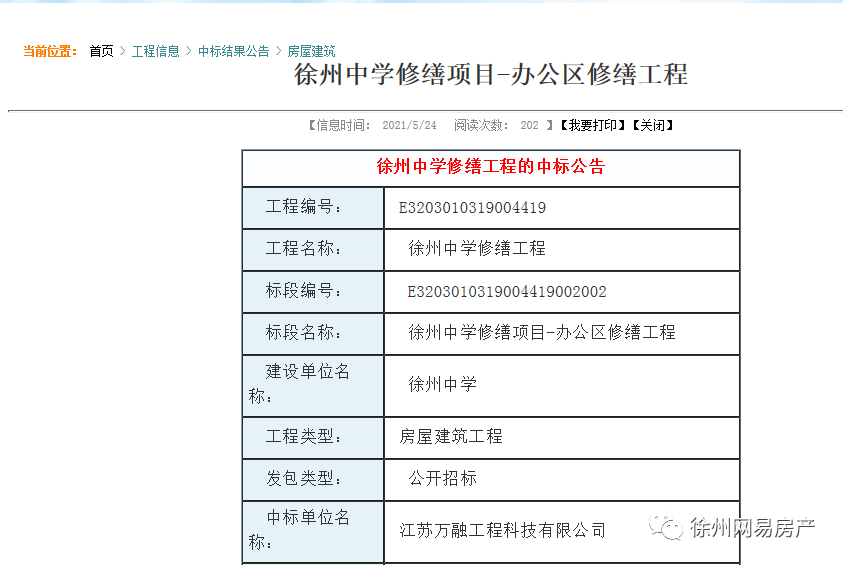Click the 当前位置 label
Image resolution: width=843 pixels, height=565 pixels.
point(50,51)
